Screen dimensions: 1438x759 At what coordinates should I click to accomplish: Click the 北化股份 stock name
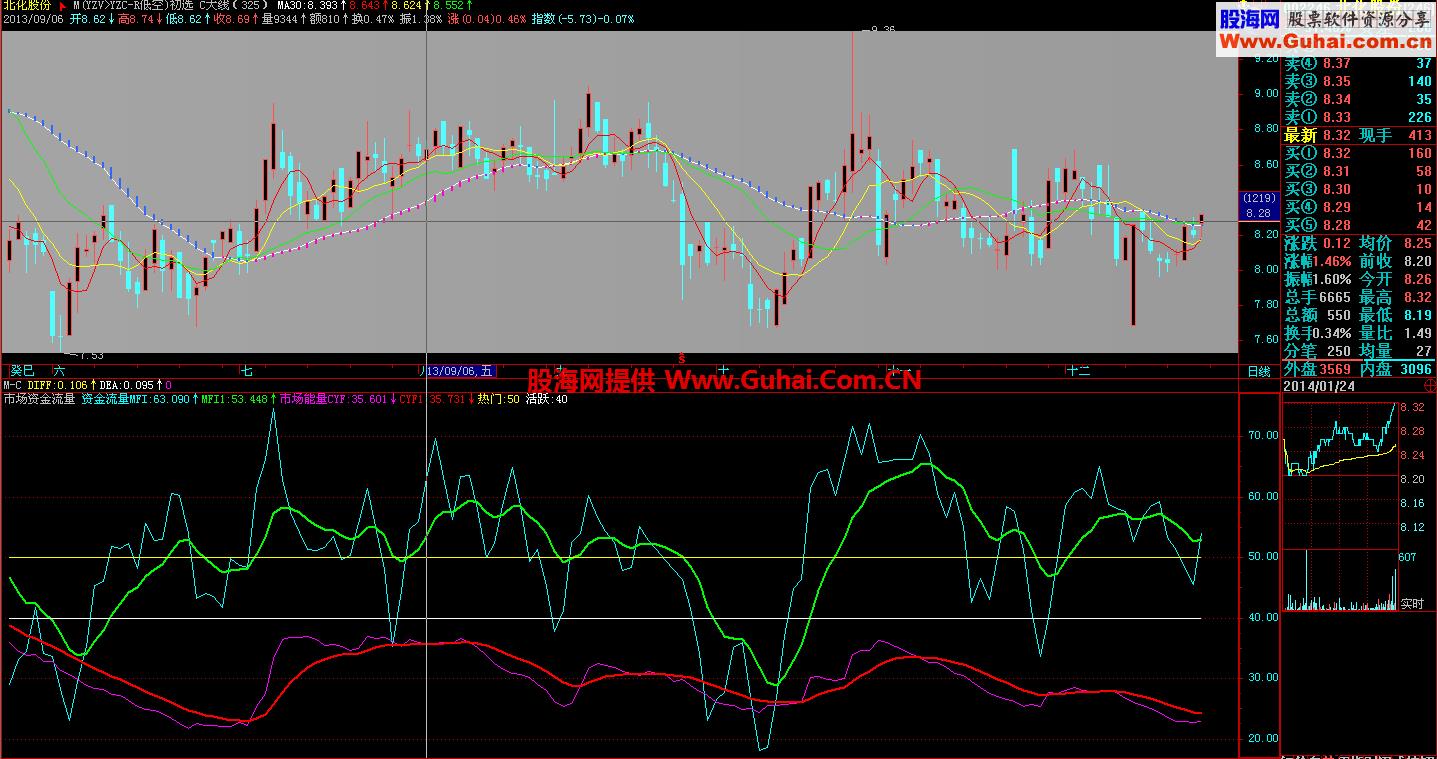click(26, 5)
